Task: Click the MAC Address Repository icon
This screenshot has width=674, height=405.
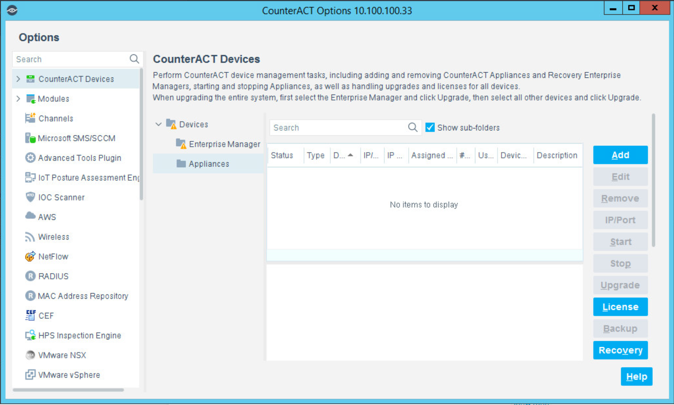Action: 30,296
